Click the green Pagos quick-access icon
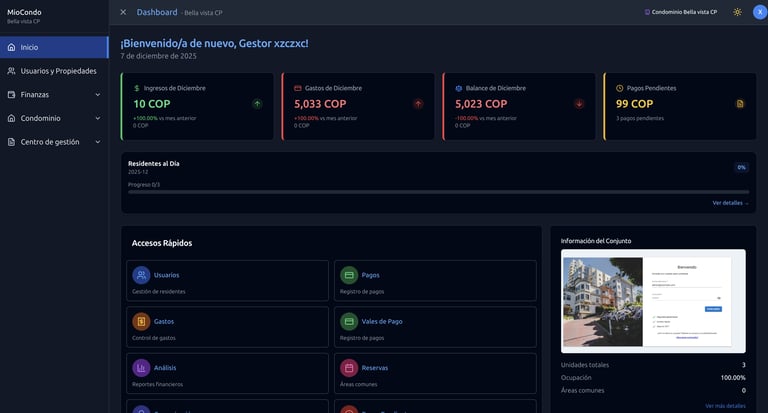Viewport: 768px width, 413px height. 349,275
